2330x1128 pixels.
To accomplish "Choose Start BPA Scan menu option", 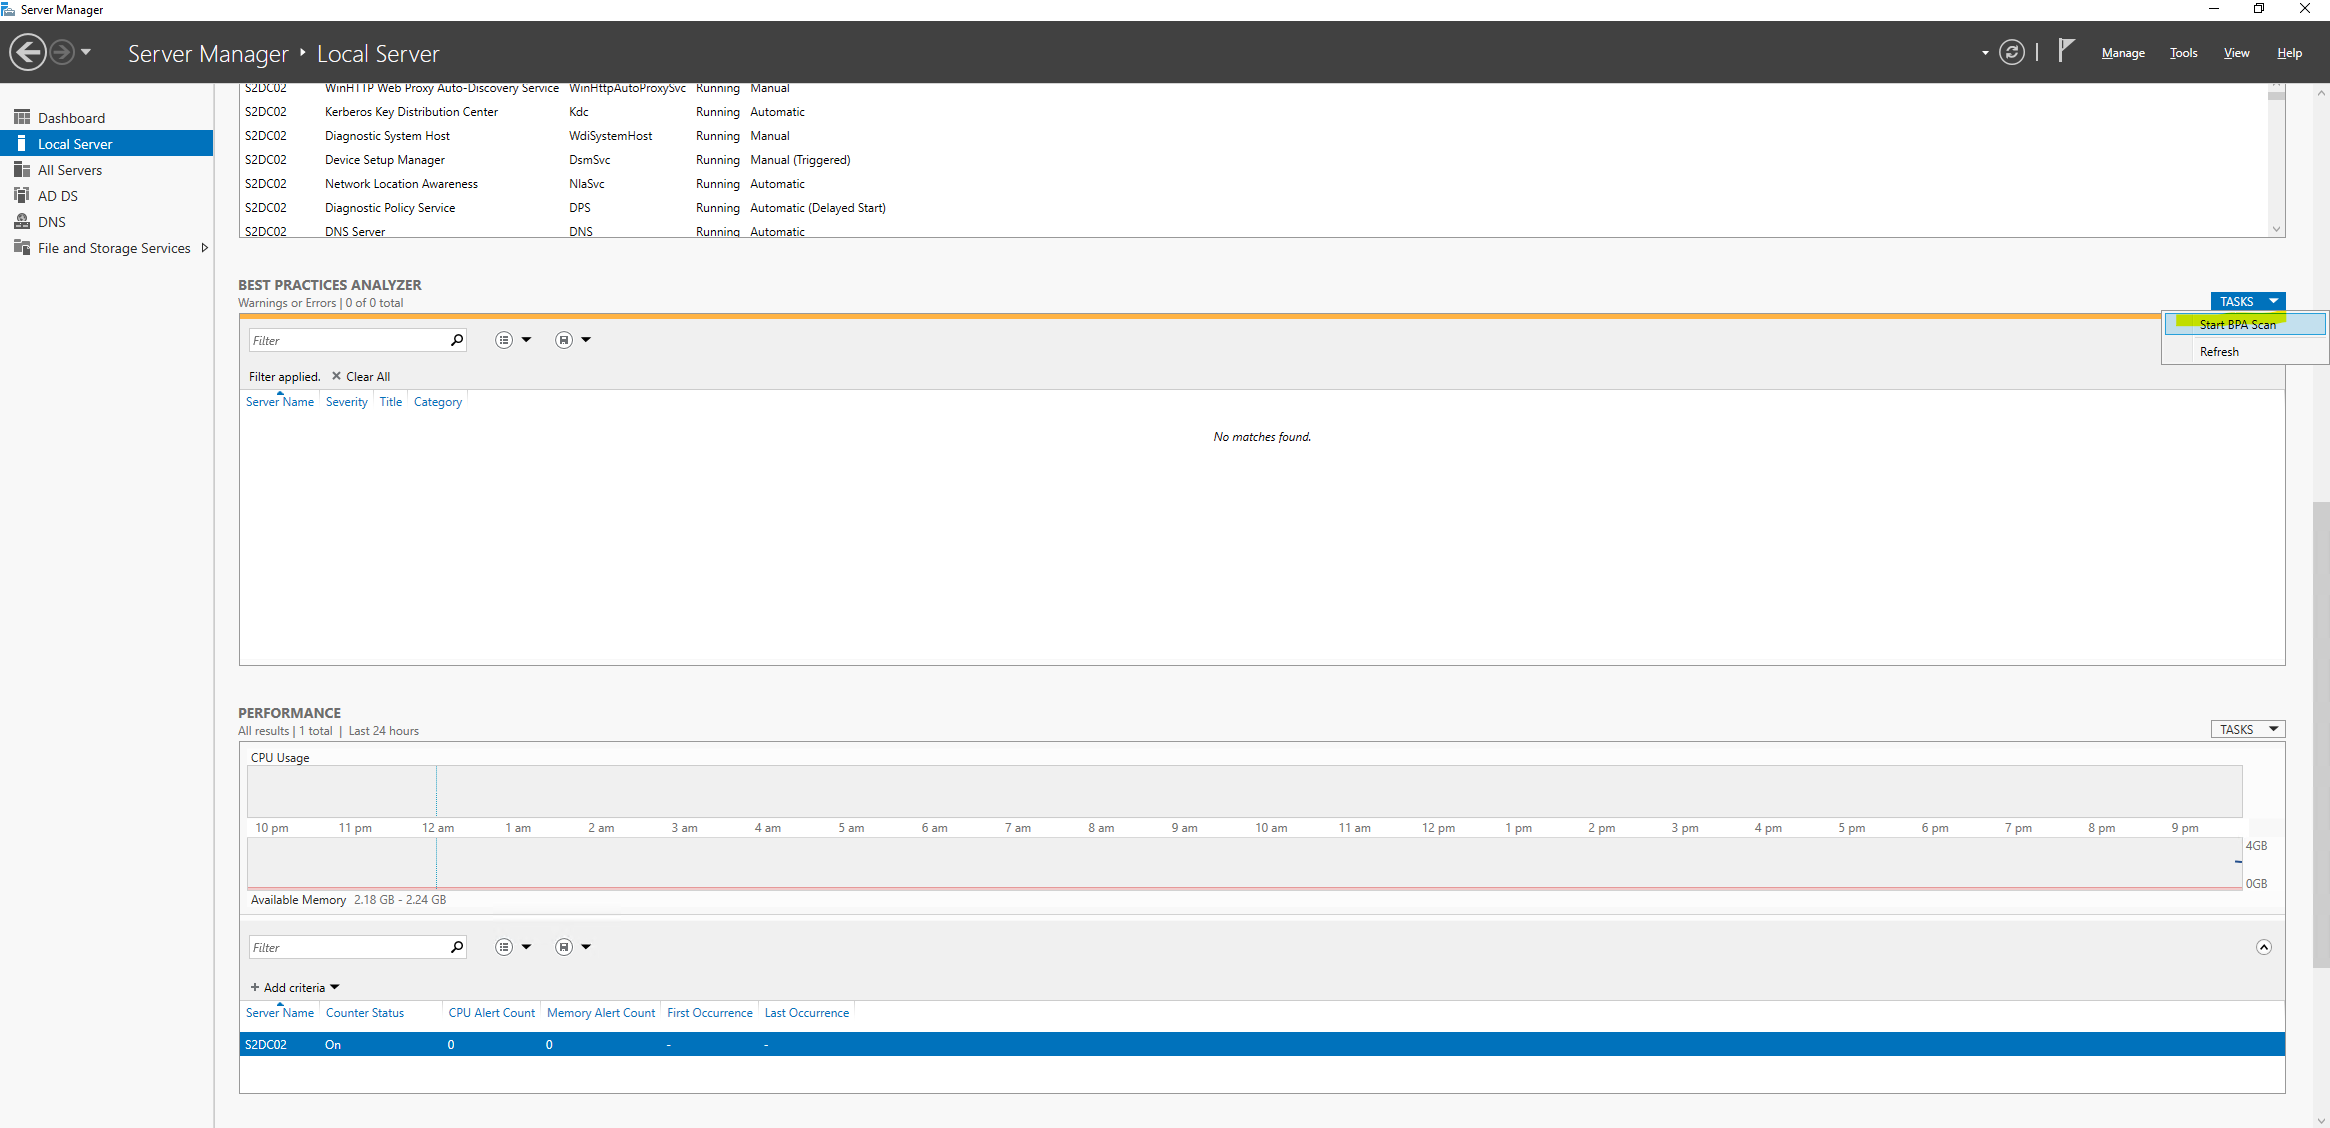I will [x=2237, y=324].
